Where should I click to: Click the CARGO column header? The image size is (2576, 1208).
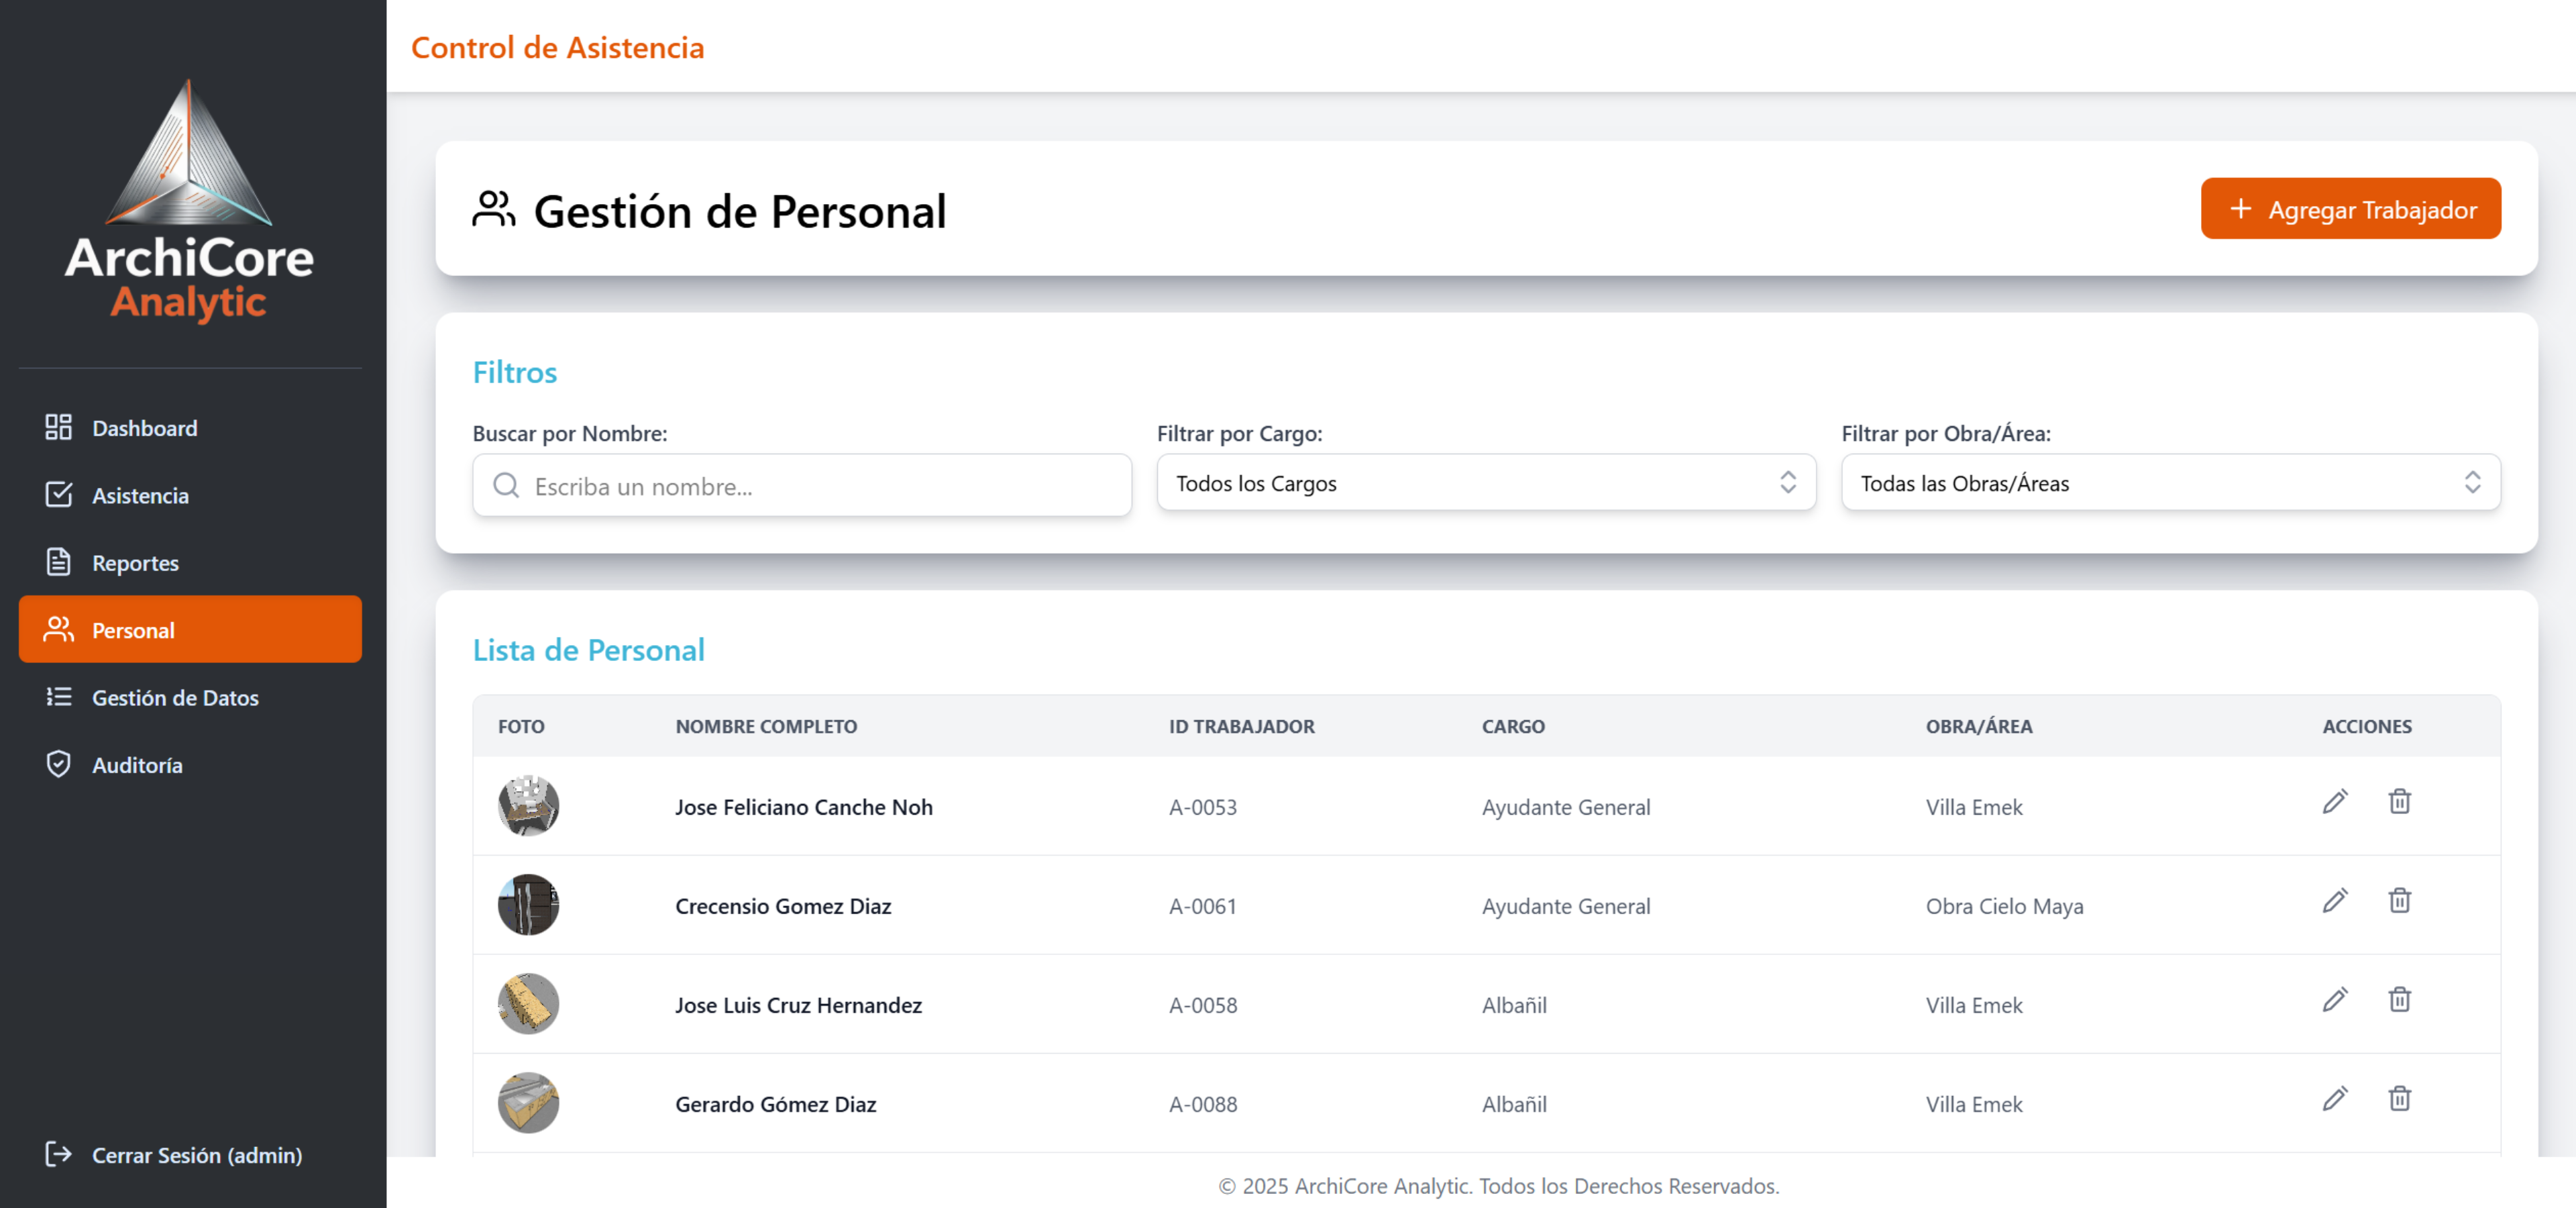pos(1513,727)
